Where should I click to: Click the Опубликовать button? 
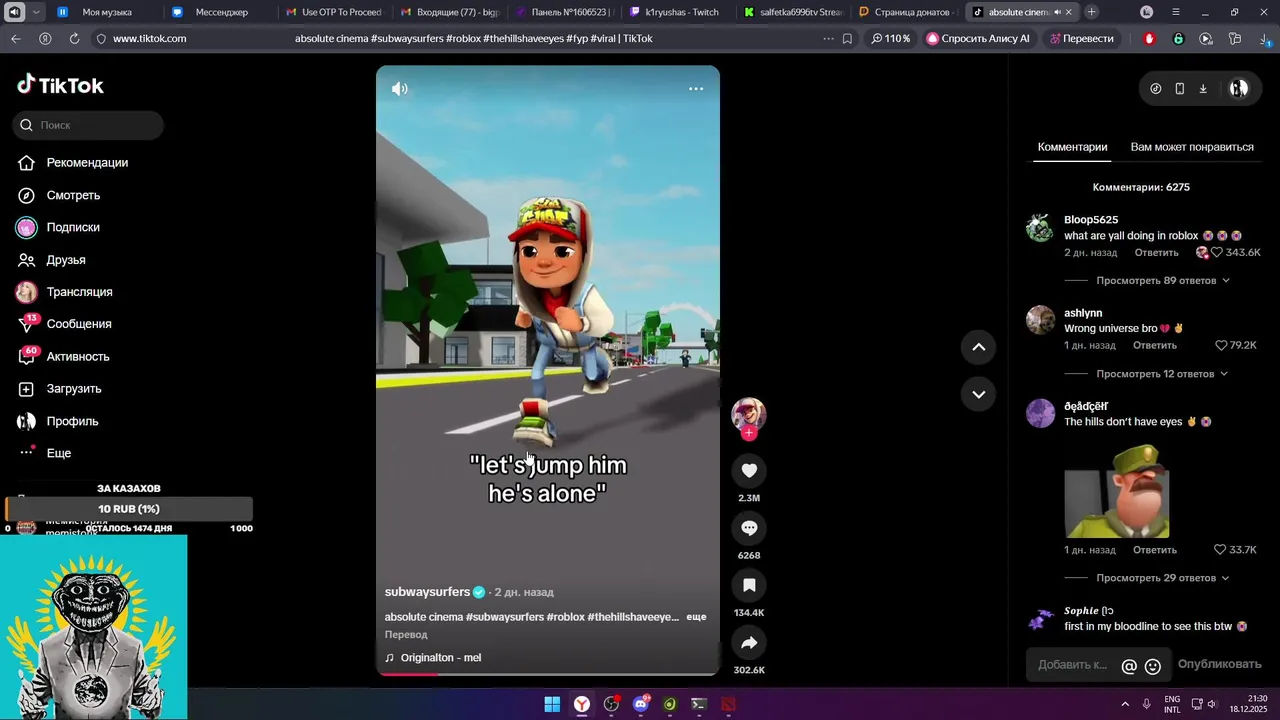click(1219, 664)
